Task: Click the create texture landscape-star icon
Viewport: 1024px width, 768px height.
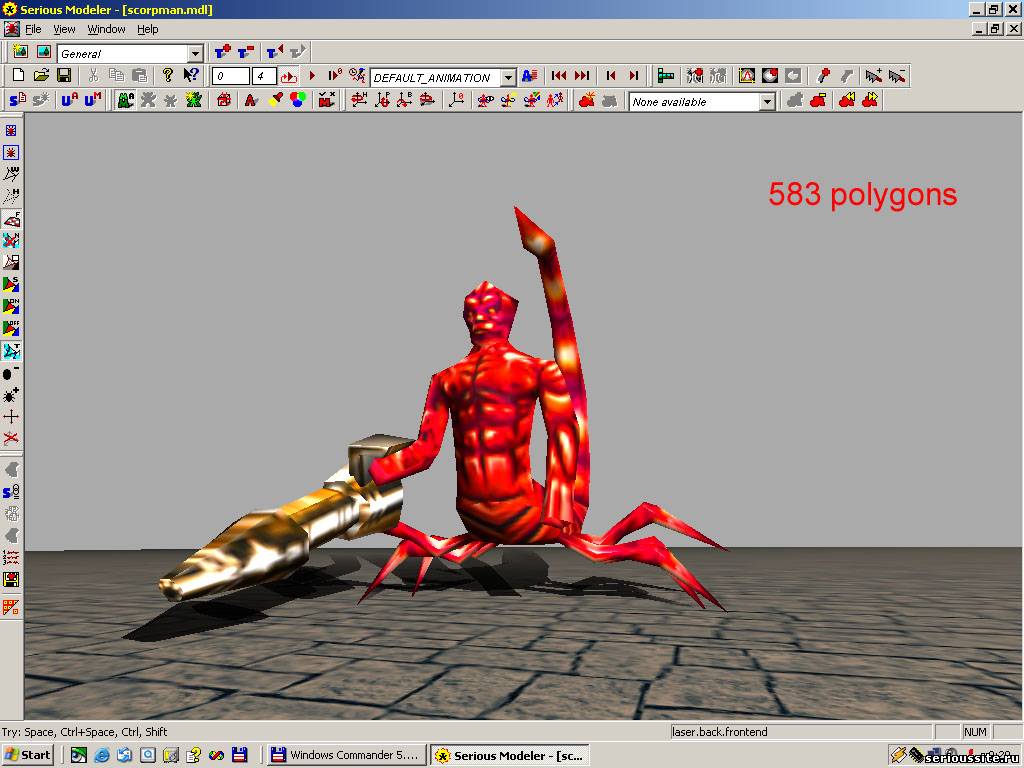Action: 20,52
